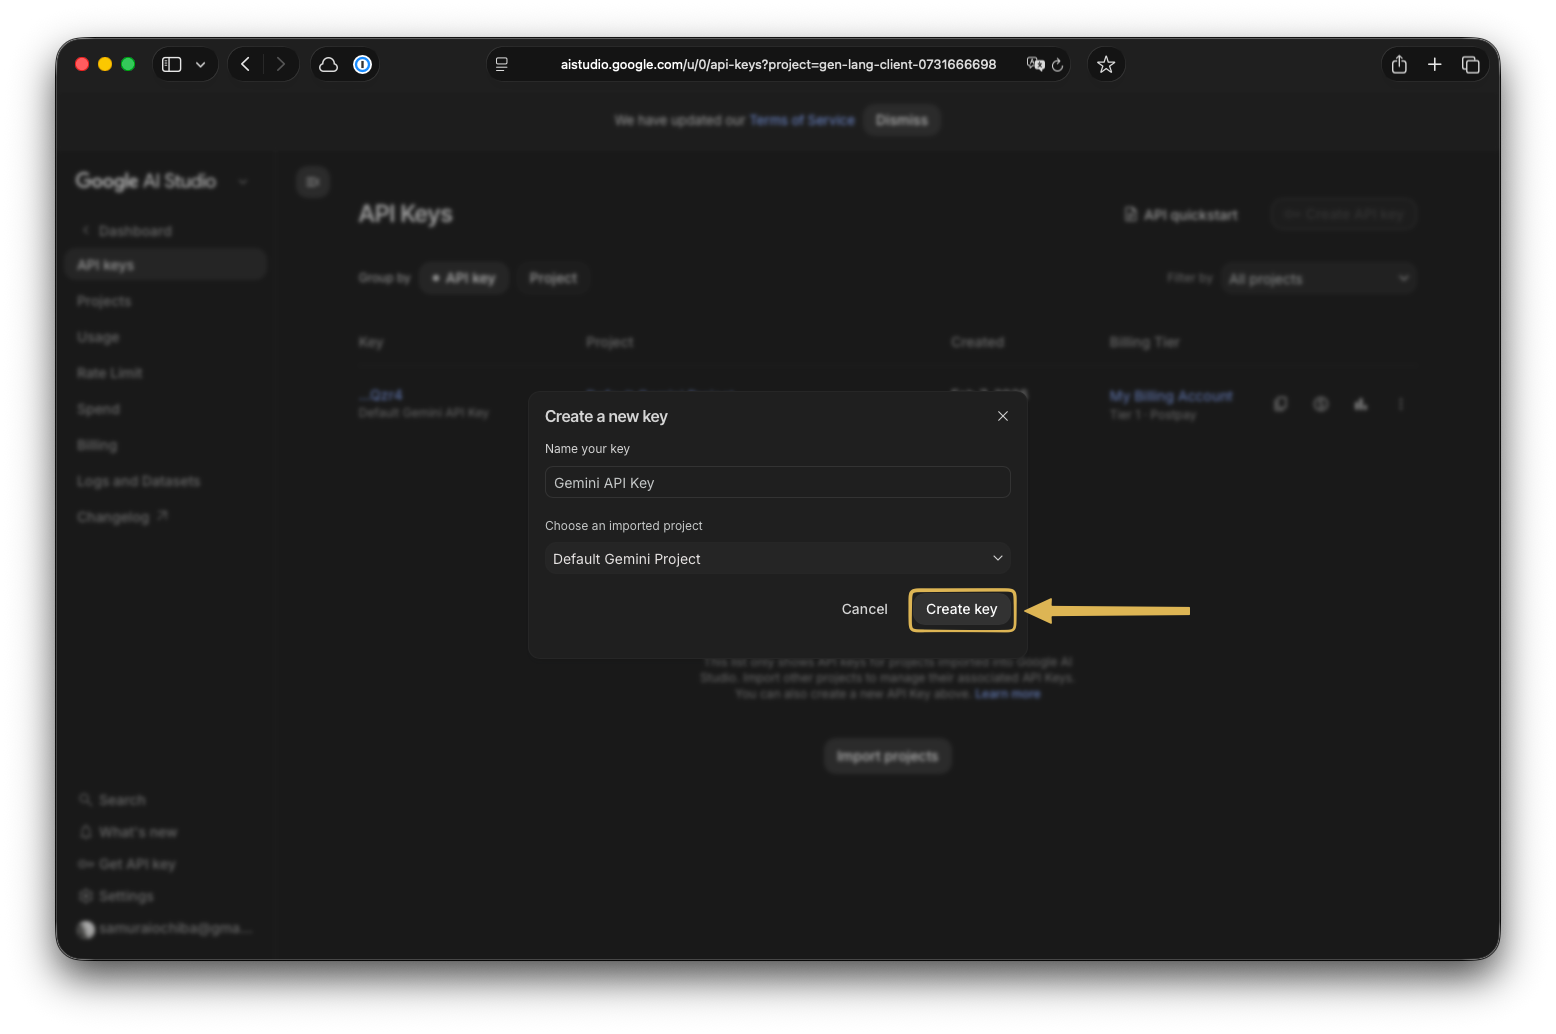Edit the Gemini API Key name field
Viewport: 1556px width, 1034px height.
pos(777,482)
